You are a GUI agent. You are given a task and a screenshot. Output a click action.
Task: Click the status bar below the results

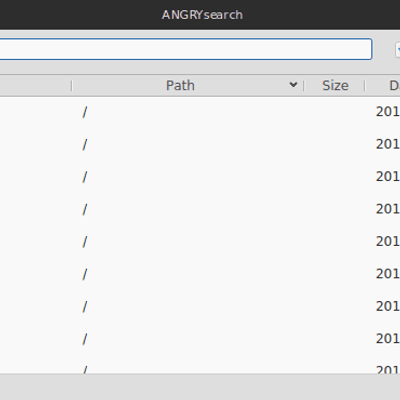[x=200, y=387]
